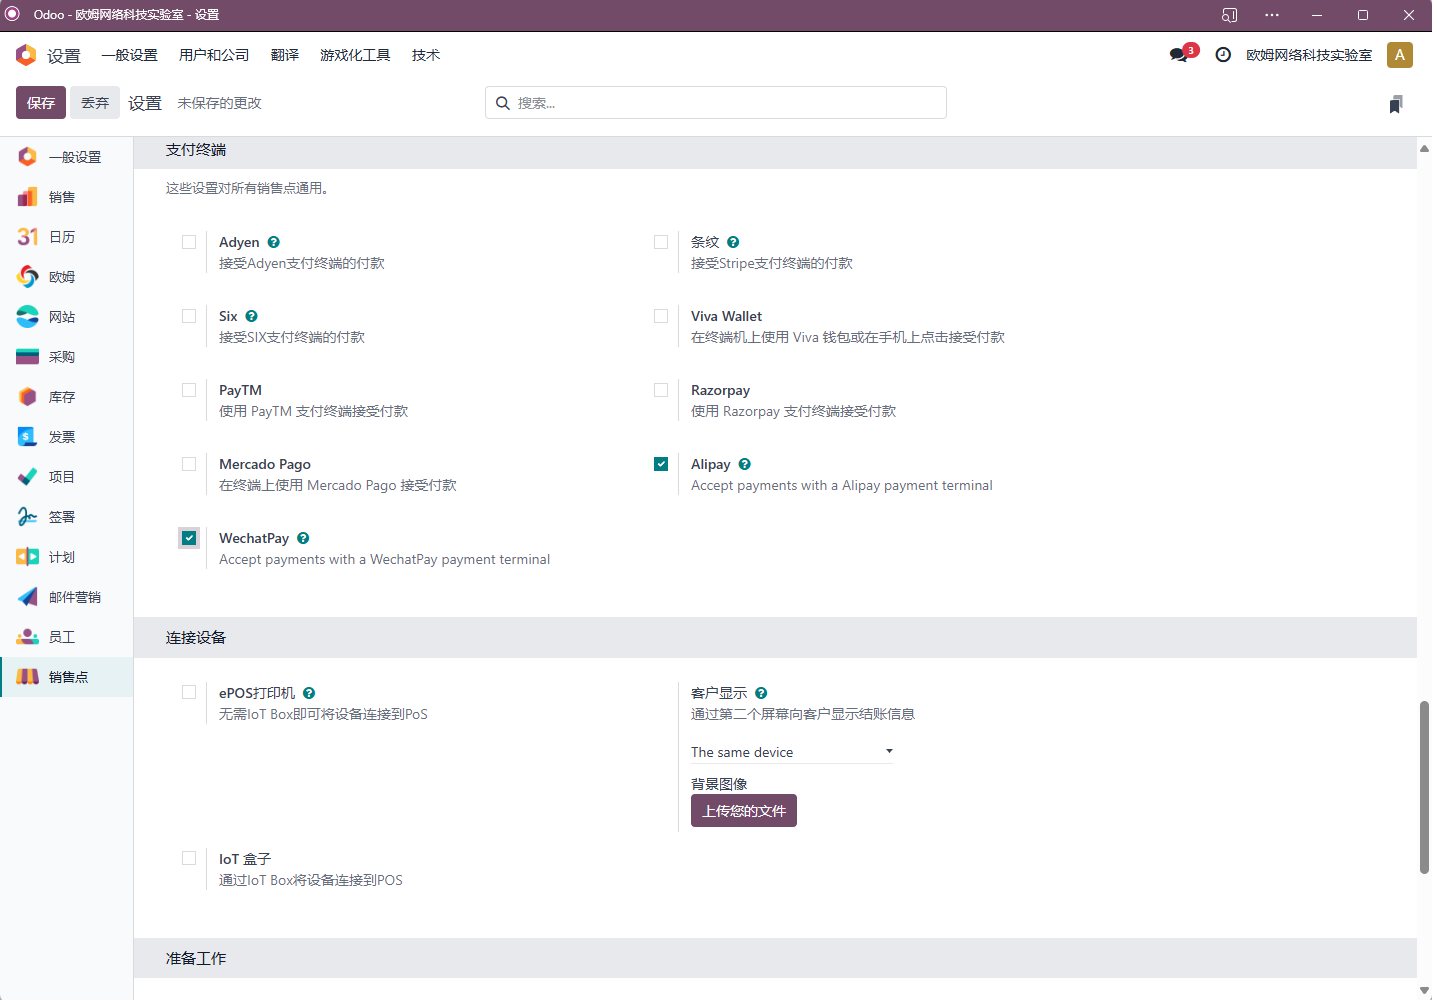Open the 技术 menu

coord(426,55)
